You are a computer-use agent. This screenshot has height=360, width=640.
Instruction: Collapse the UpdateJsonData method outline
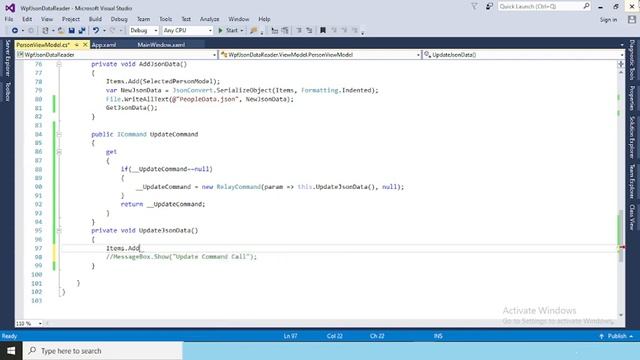click(x=59, y=231)
